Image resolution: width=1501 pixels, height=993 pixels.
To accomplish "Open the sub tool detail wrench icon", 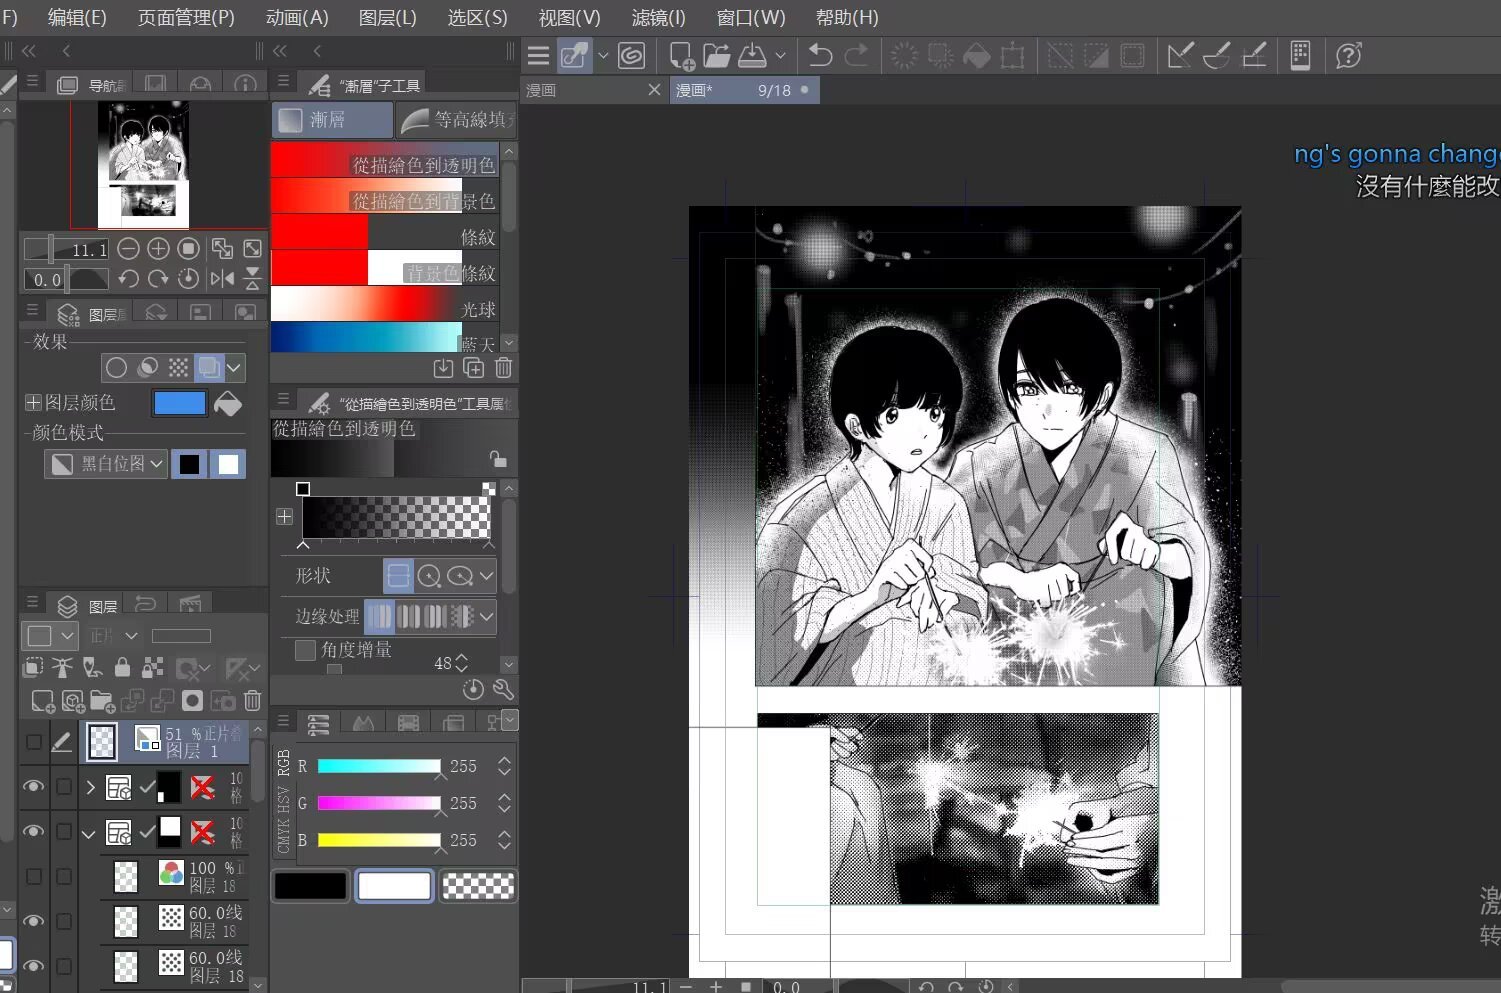I will point(503,689).
